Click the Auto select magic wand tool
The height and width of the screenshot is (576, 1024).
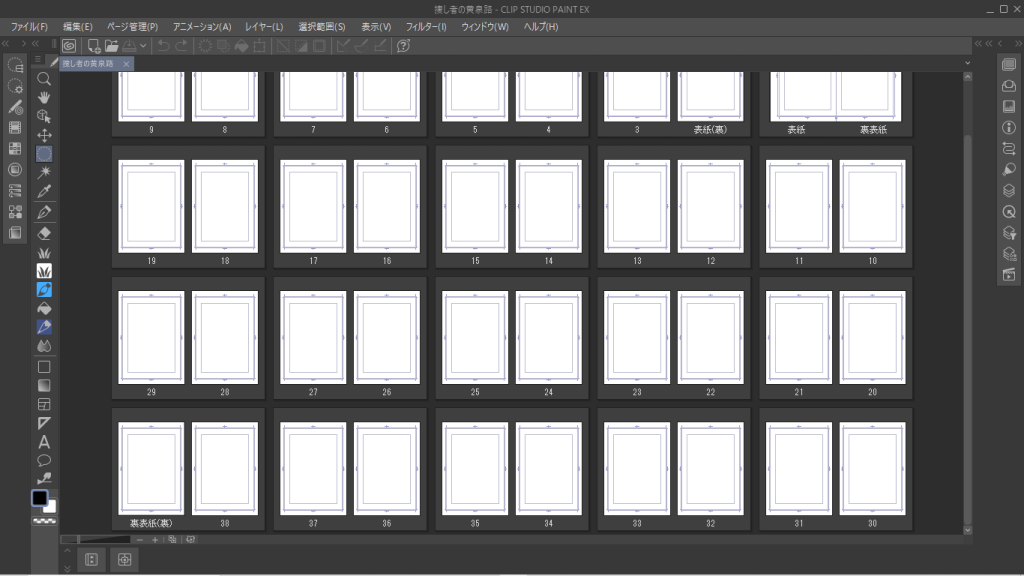(44, 172)
